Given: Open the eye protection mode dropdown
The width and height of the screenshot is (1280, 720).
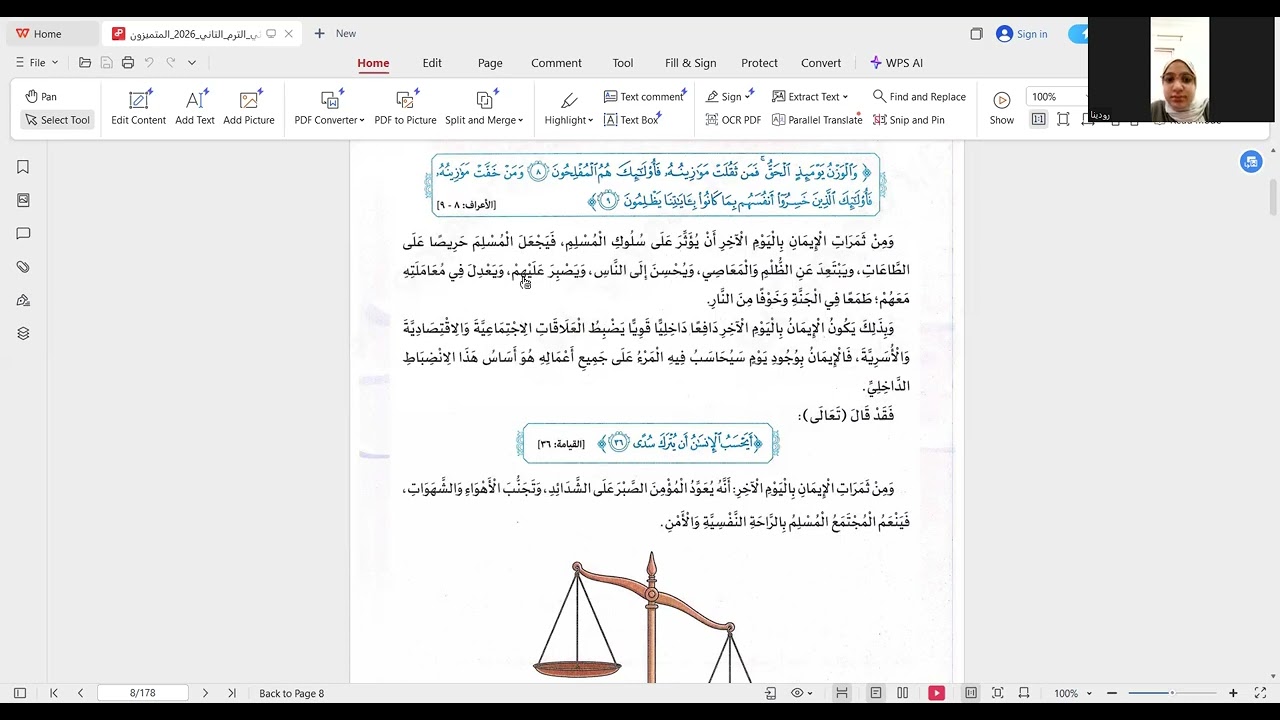Looking at the screenshot, I should 801,693.
